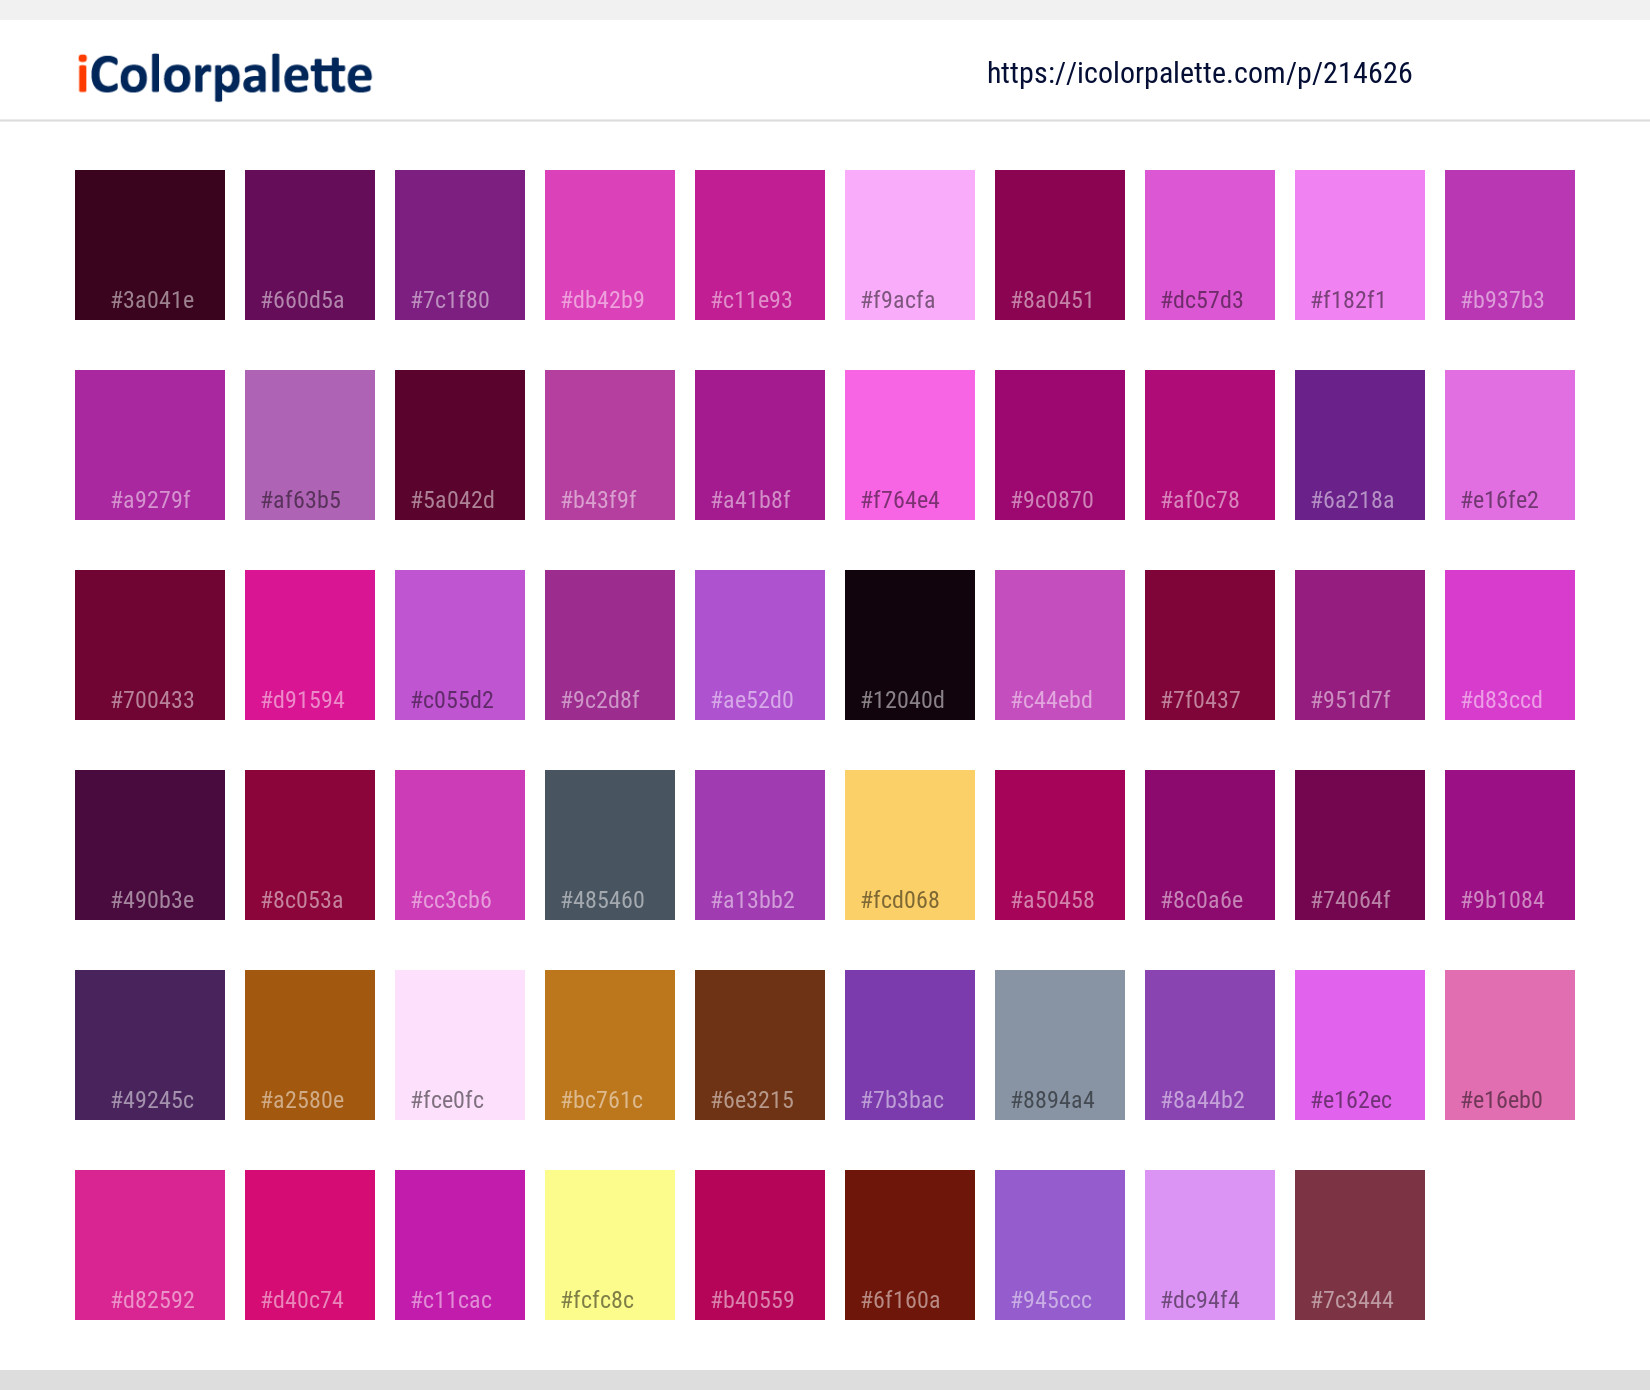Click the #b43f9f swatch
Screen dimensions: 1650x1390
point(610,445)
